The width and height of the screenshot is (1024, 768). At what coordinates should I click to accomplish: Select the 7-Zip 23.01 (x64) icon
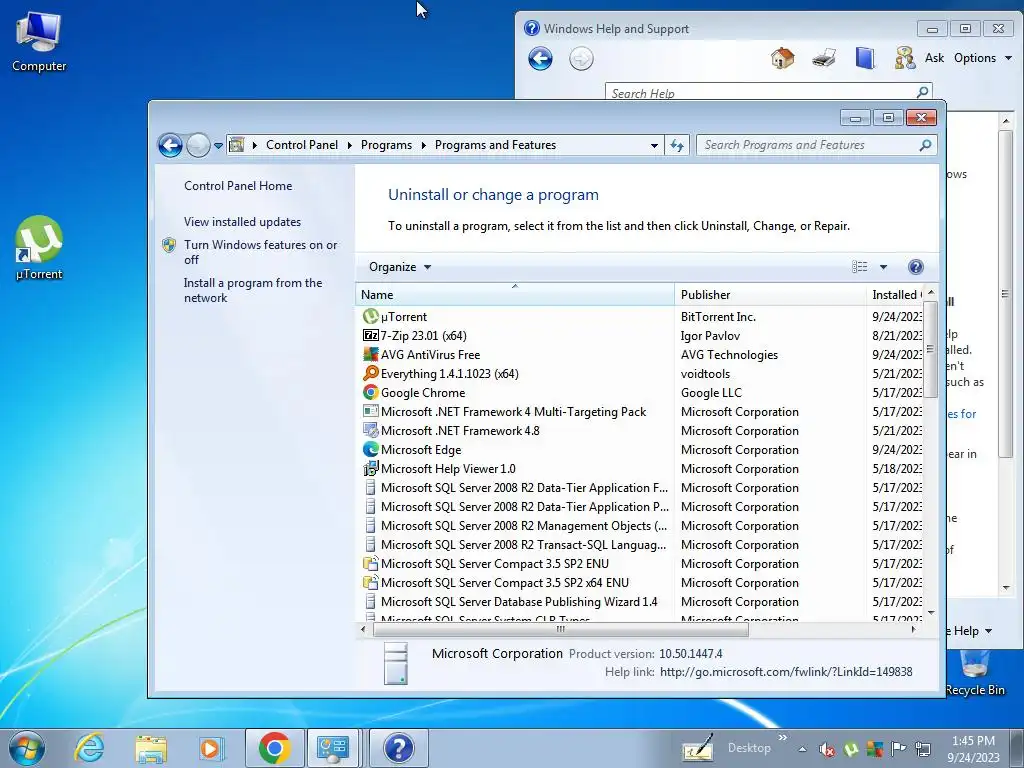[x=370, y=335]
